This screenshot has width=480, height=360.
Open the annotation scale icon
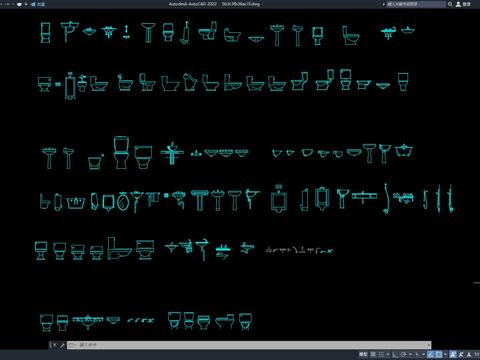click(x=469, y=354)
